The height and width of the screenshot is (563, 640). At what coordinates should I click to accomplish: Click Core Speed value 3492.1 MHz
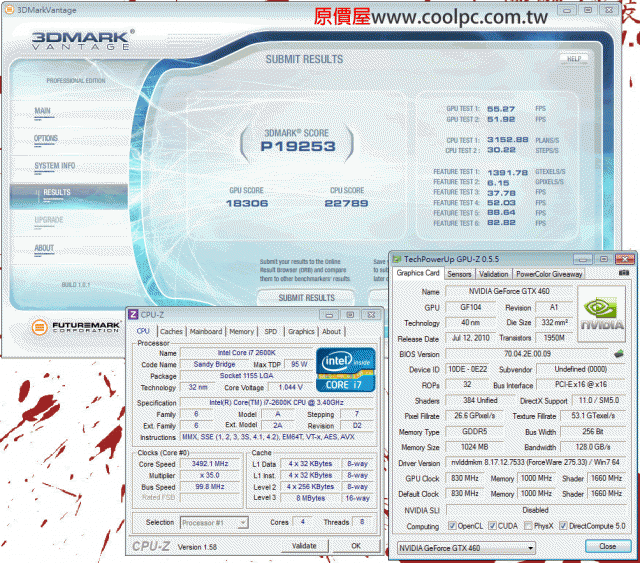point(210,464)
